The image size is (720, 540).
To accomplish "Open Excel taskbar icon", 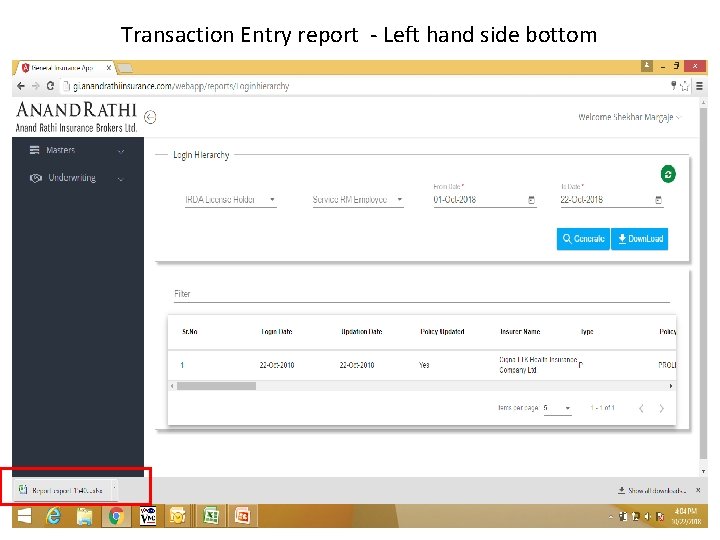I will click(211, 517).
